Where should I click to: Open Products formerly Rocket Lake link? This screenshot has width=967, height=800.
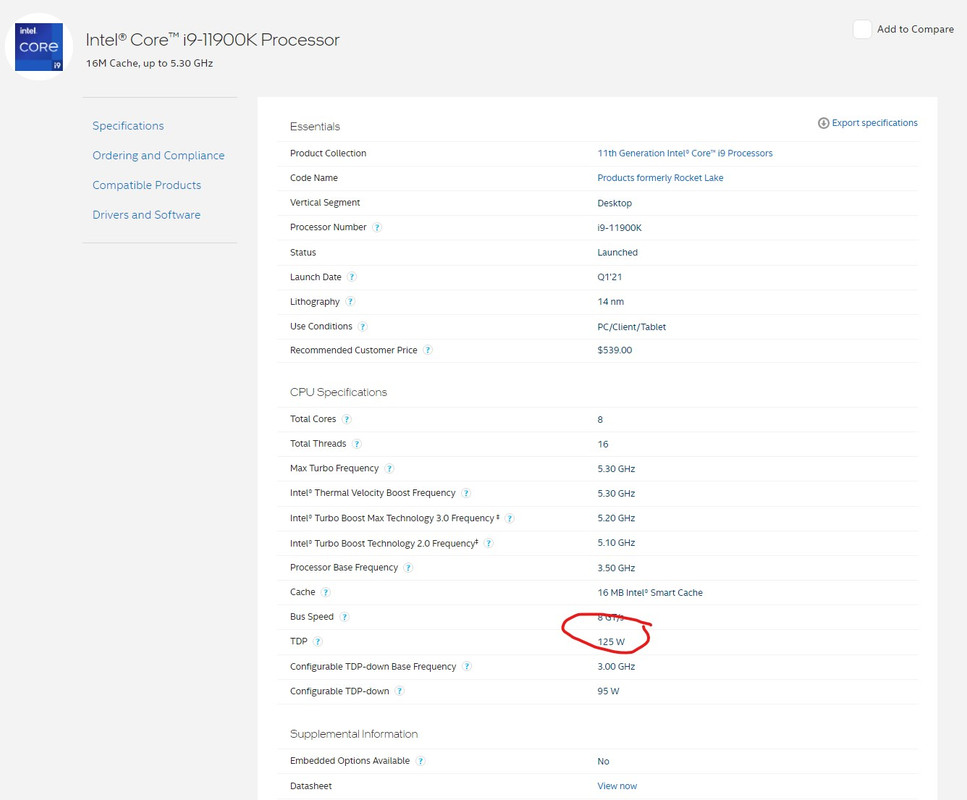660,178
